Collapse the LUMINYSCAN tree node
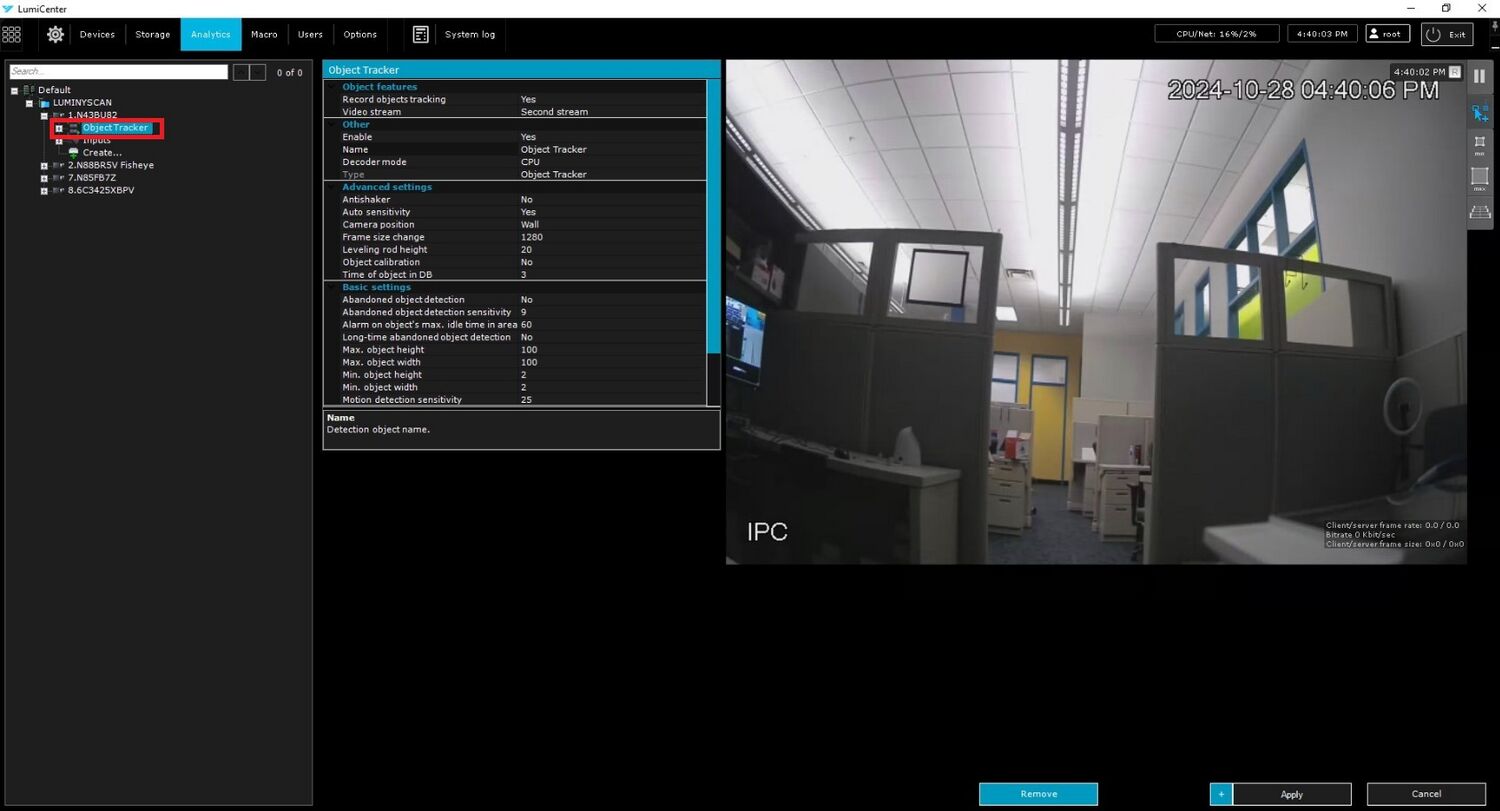Image resolution: width=1500 pixels, height=811 pixels. 30,102
